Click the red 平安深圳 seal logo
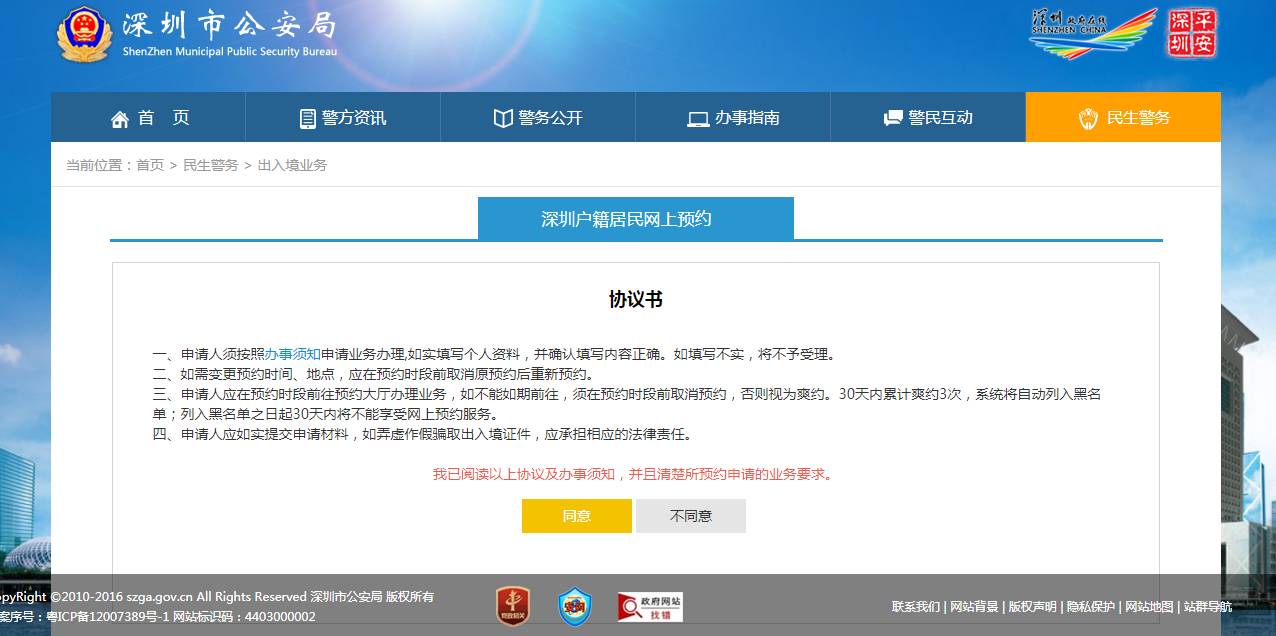Image resolution: width=1276 pixels, height=636 pixels. [1192, 33]
